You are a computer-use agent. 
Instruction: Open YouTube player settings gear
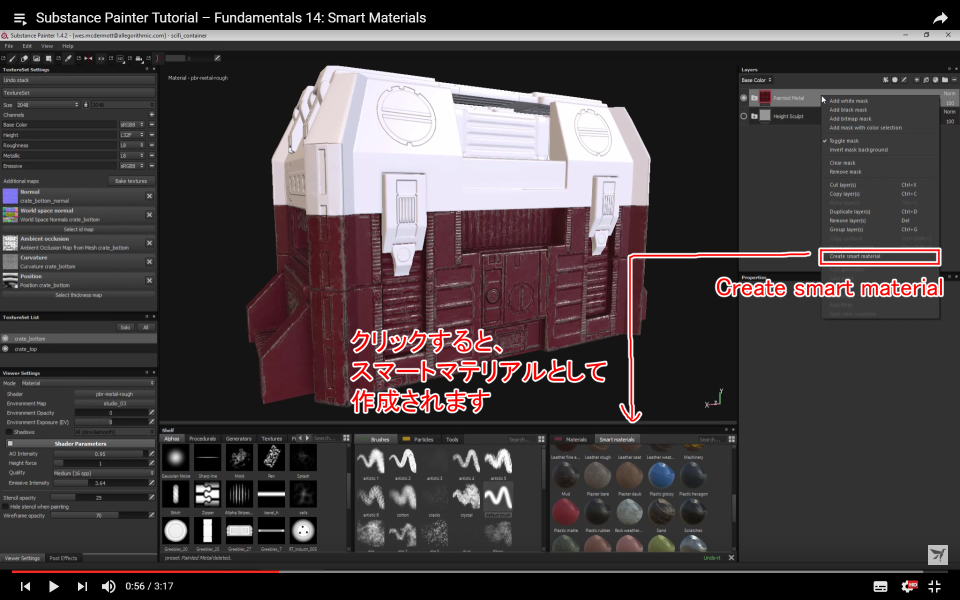coord(909,586)
